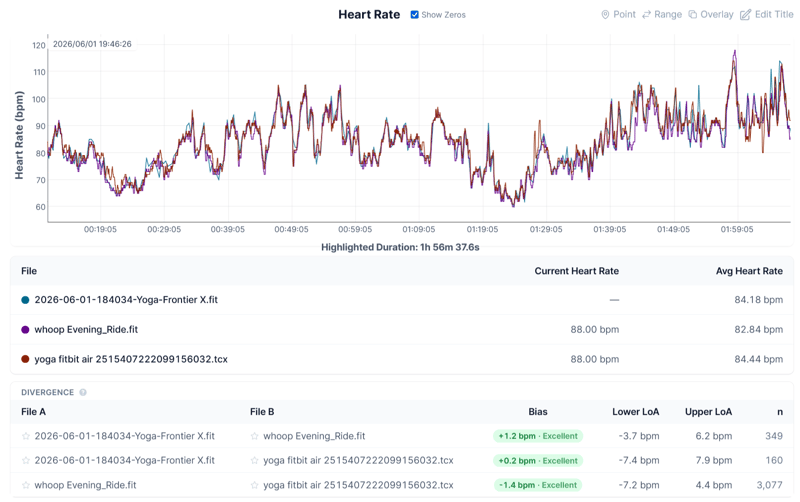Click the DIVERGENCE section heading
The height and width of the screenshot is (502, 800).
pyautogui.click(x=47, y=392)
